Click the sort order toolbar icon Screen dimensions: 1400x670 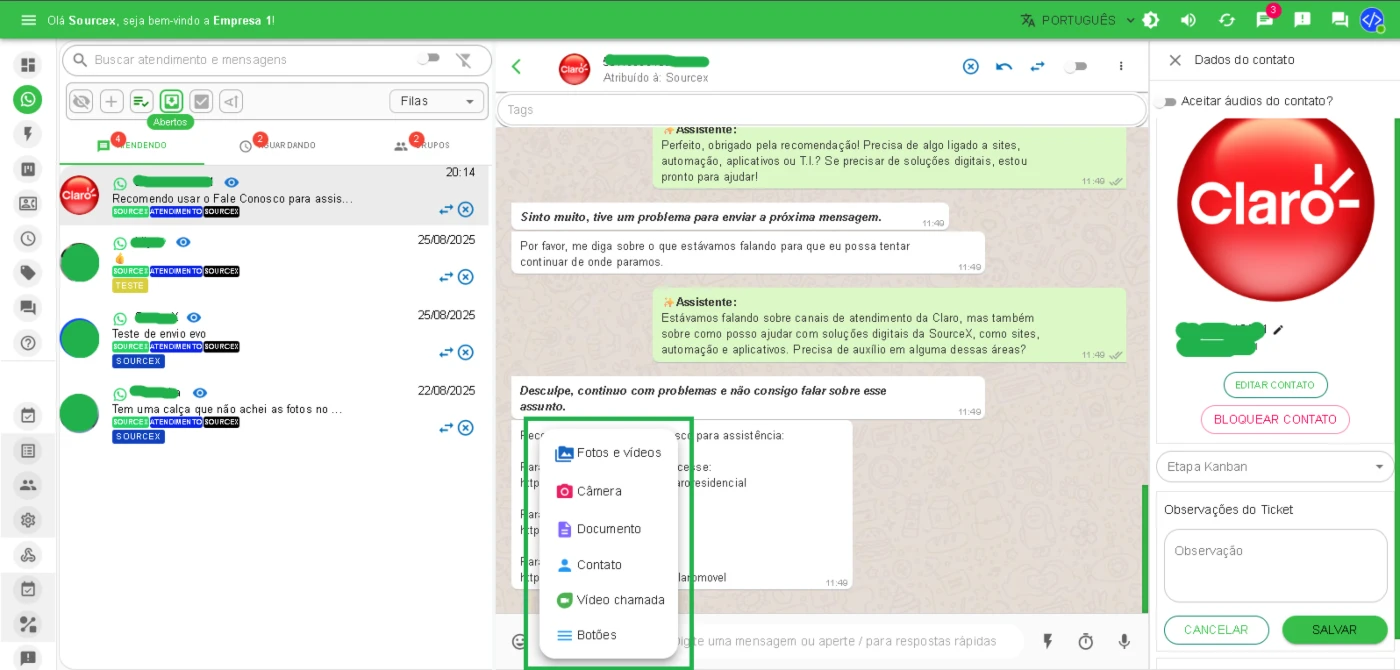coord(231,101)
